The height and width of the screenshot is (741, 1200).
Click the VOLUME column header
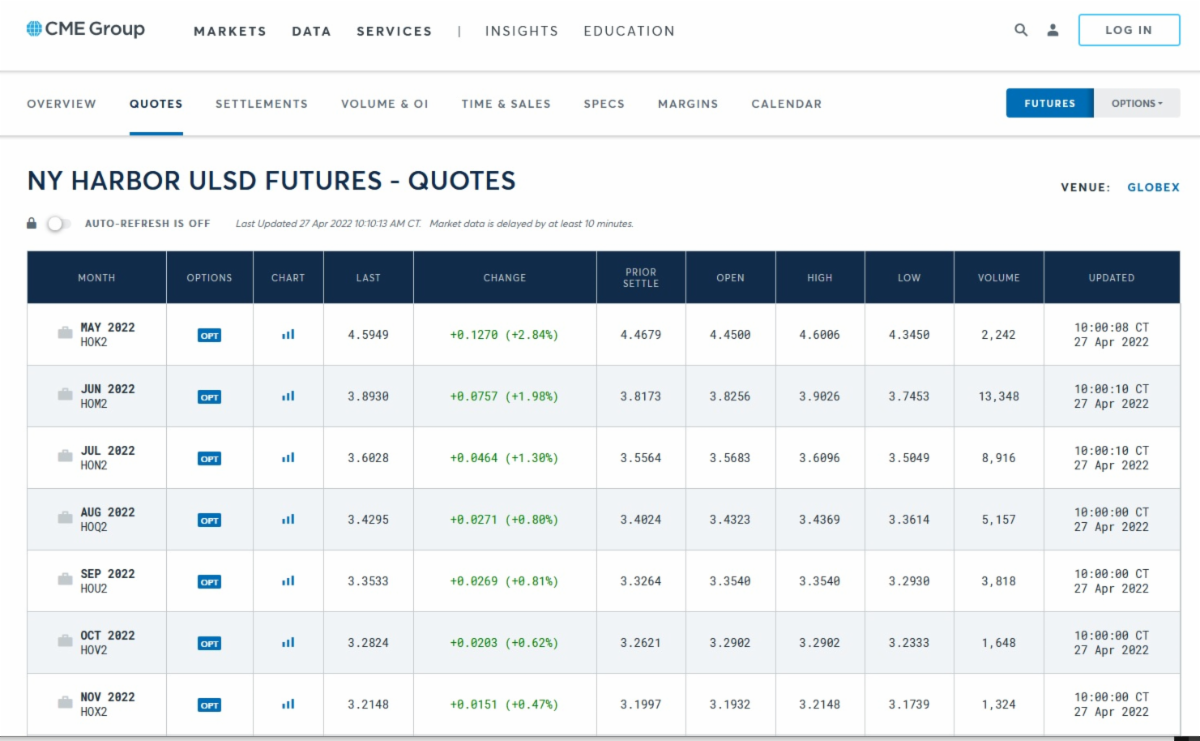click(999, 277)
